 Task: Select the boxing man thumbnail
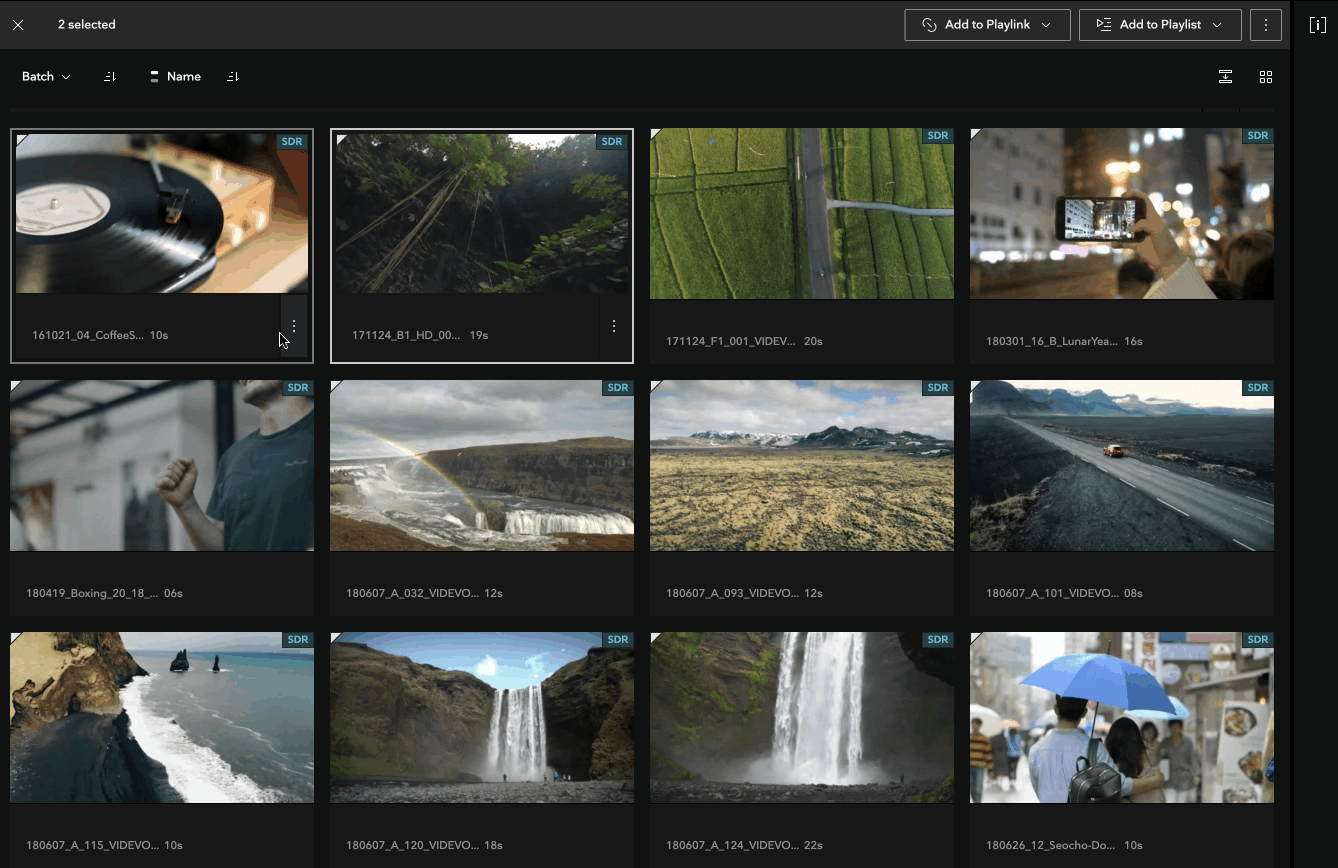tap(162, 466)
